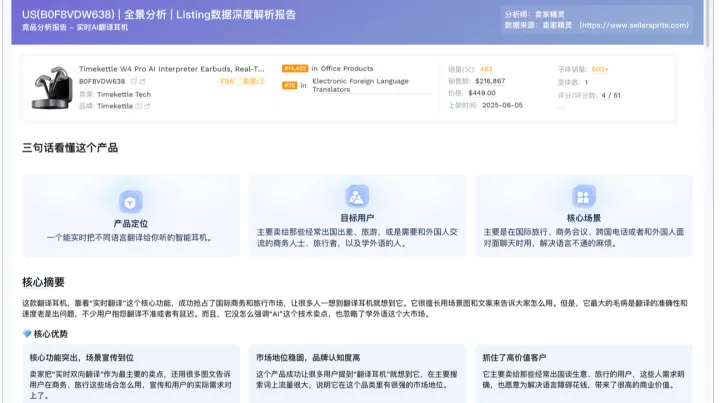Click child sales value 500+

tap(600, 69)
